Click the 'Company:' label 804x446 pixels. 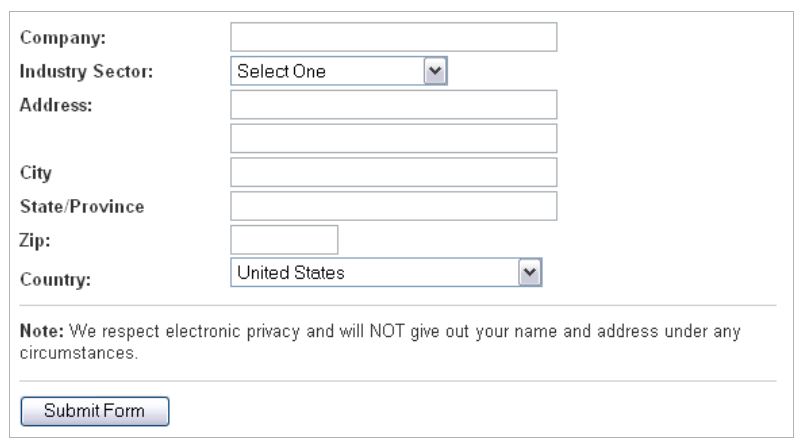[64, 39]
